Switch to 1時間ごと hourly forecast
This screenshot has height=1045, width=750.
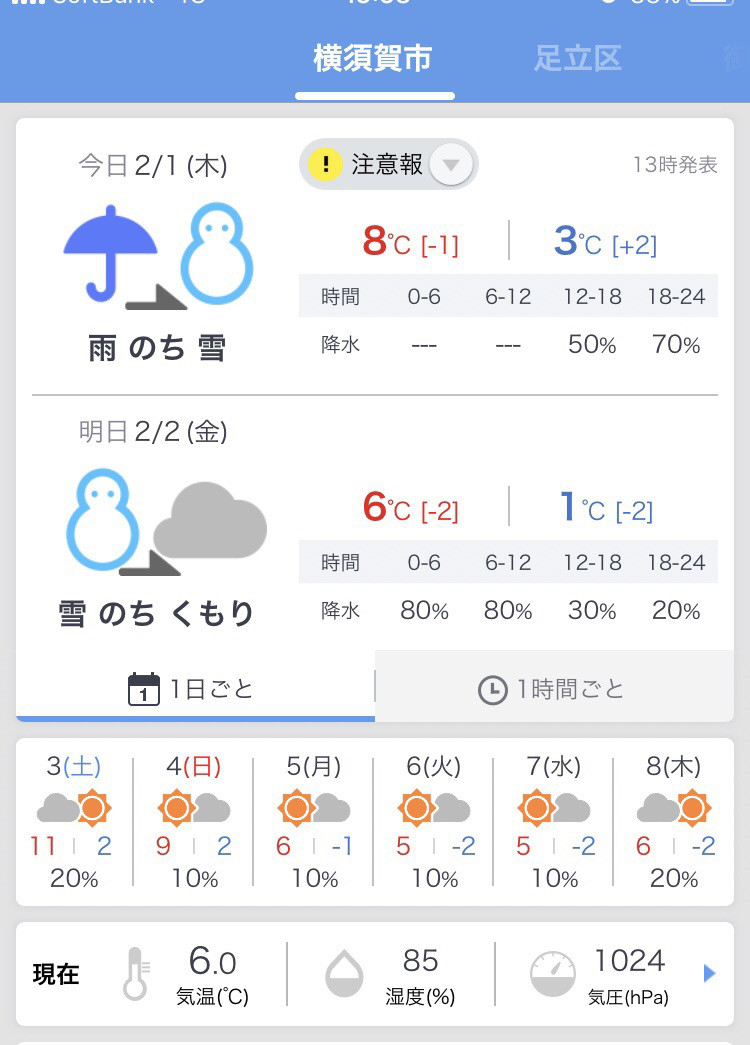pos(555,687)
